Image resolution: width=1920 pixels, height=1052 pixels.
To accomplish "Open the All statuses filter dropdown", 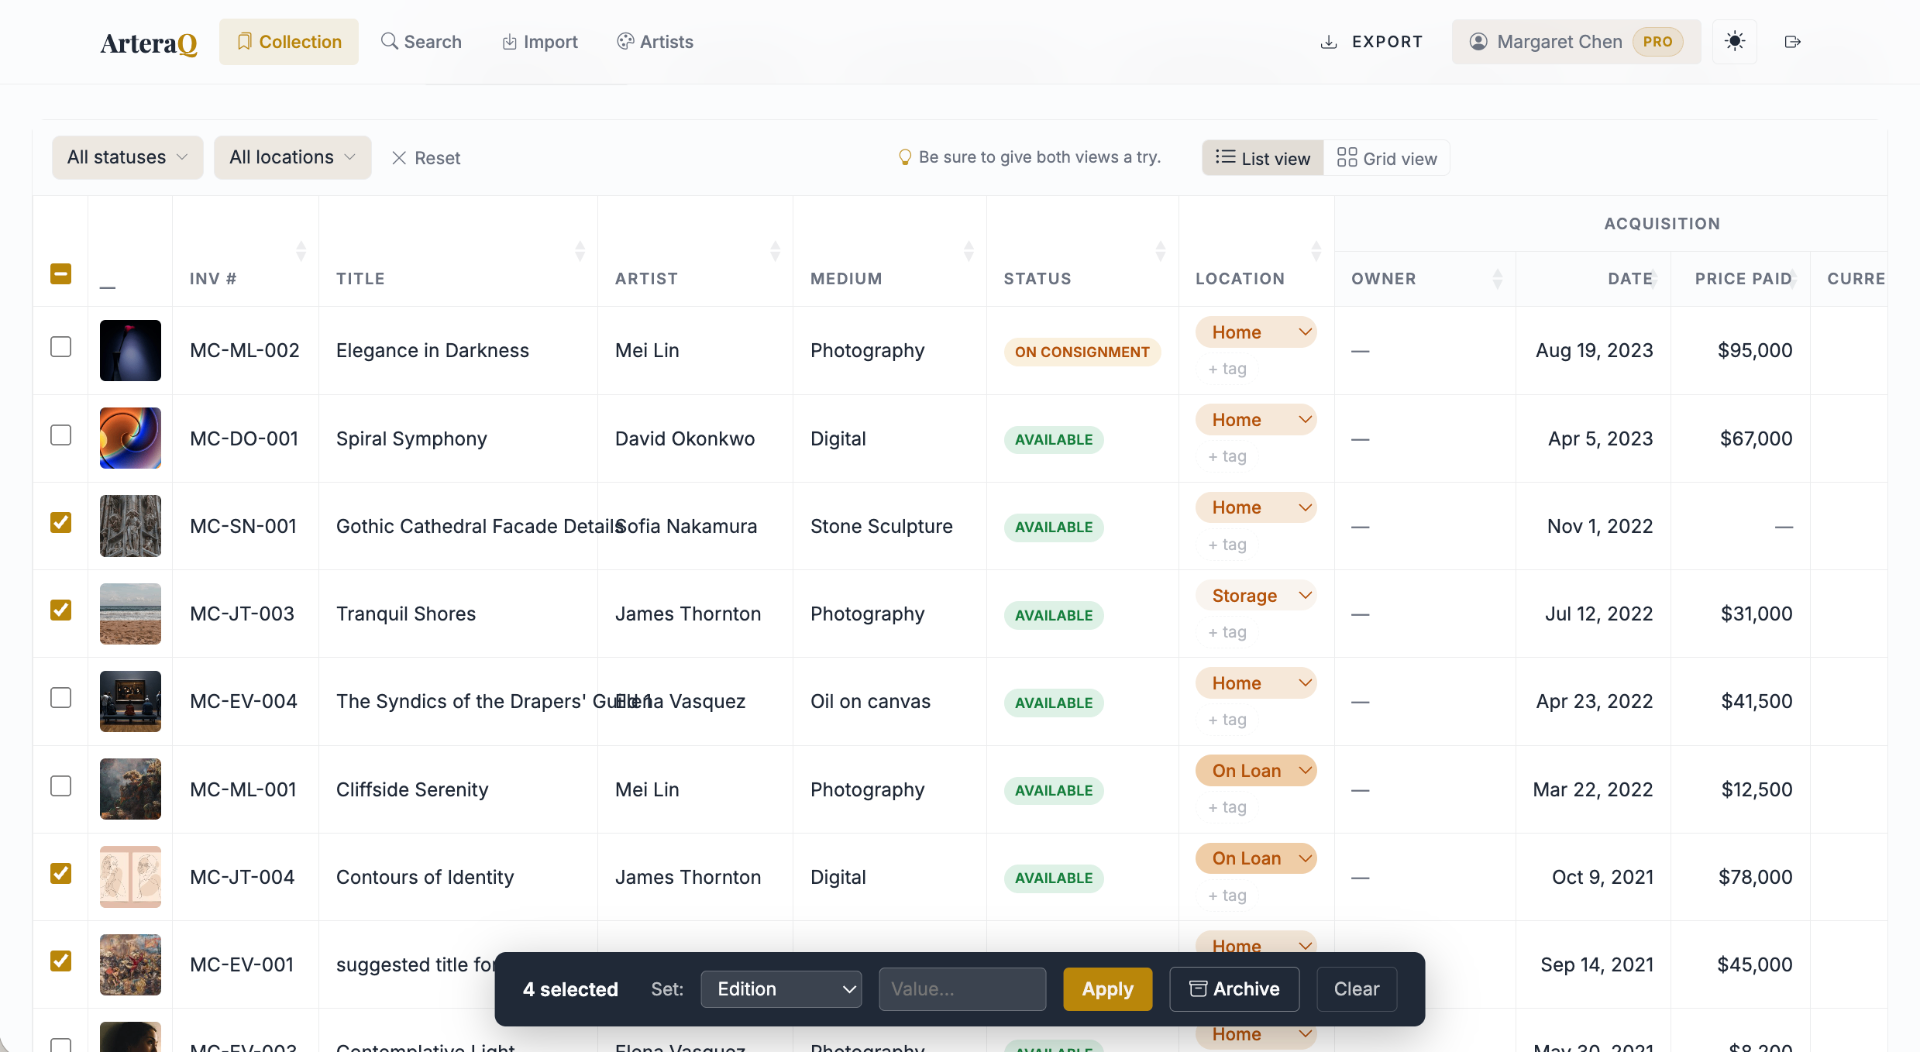I will click(126, 157).
